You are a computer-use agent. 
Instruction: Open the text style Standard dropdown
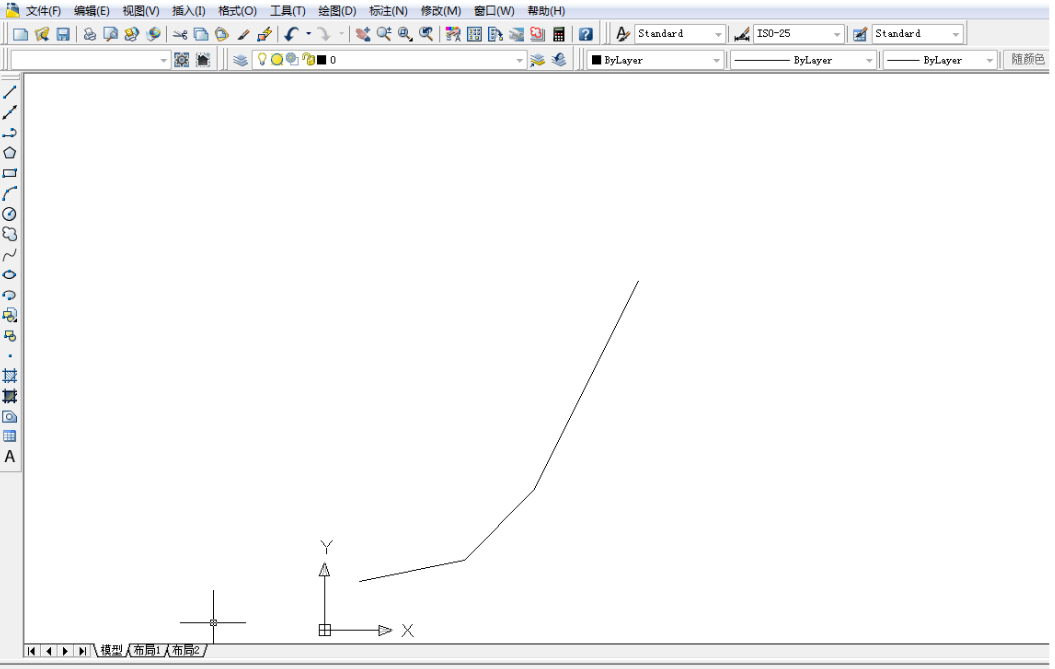(718, 34)
